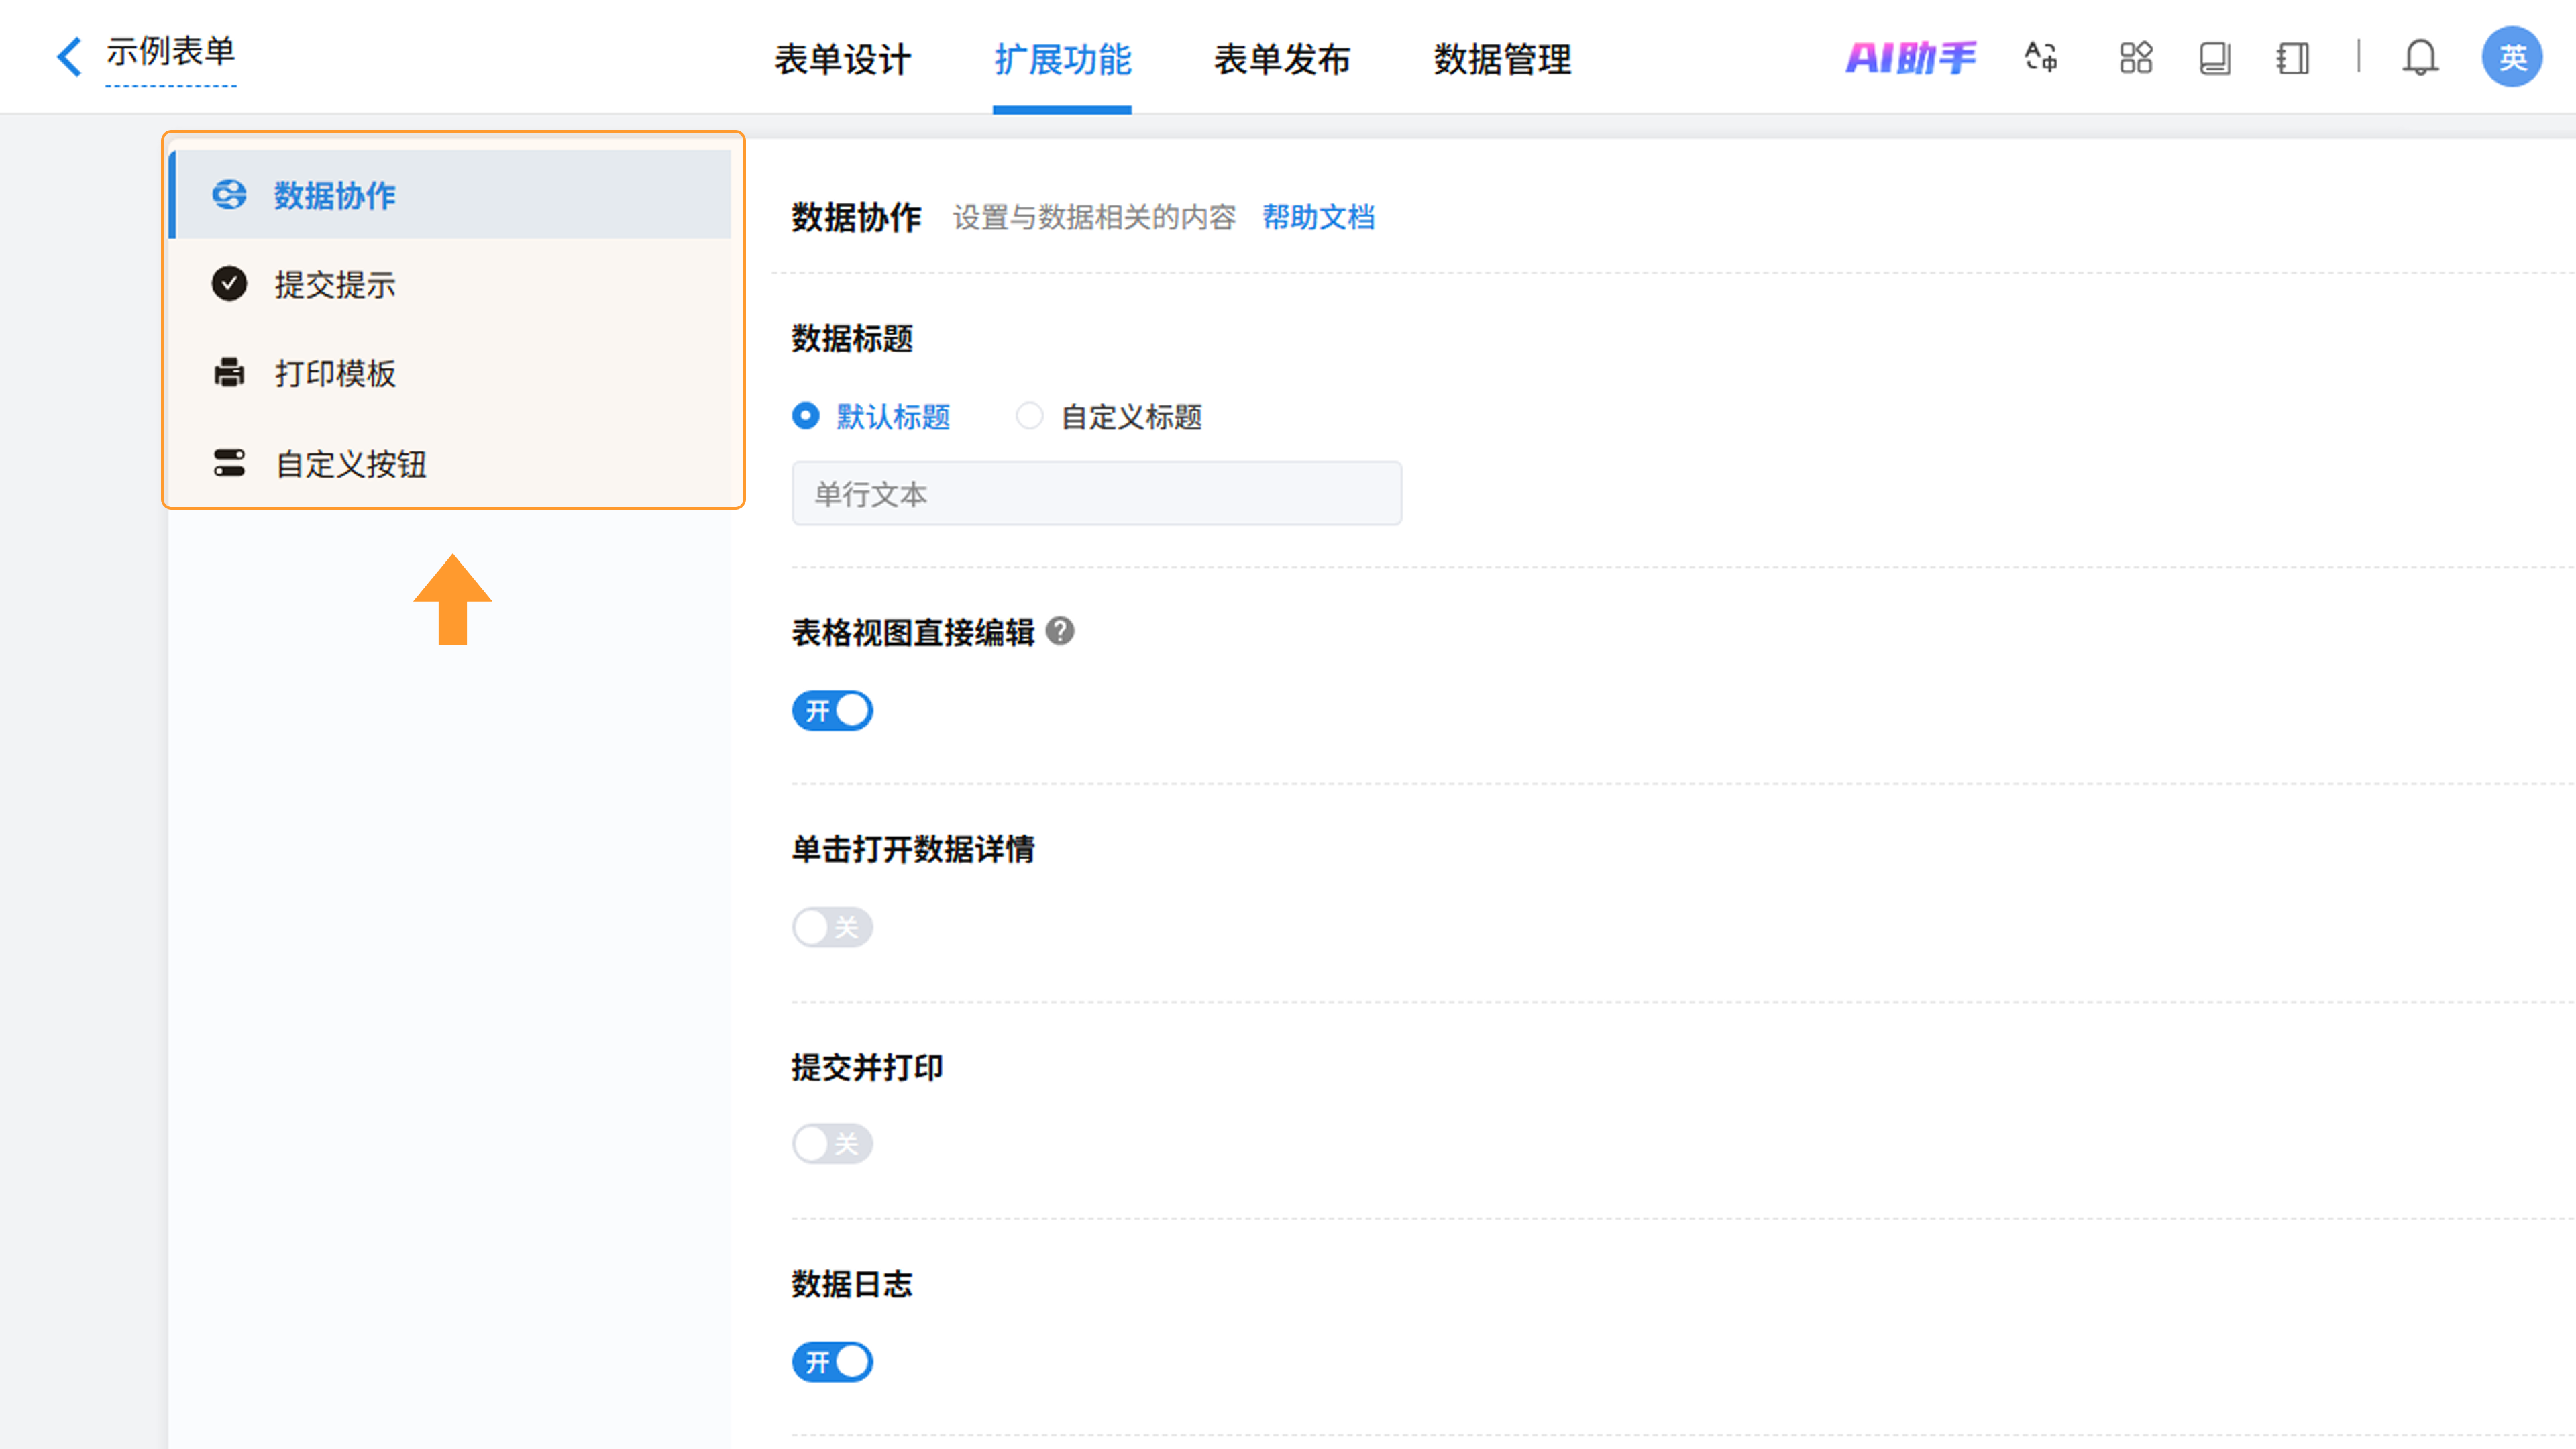Select 默认标题 radio option
Screen dimensions: 2576x1449
coord(806,416)
